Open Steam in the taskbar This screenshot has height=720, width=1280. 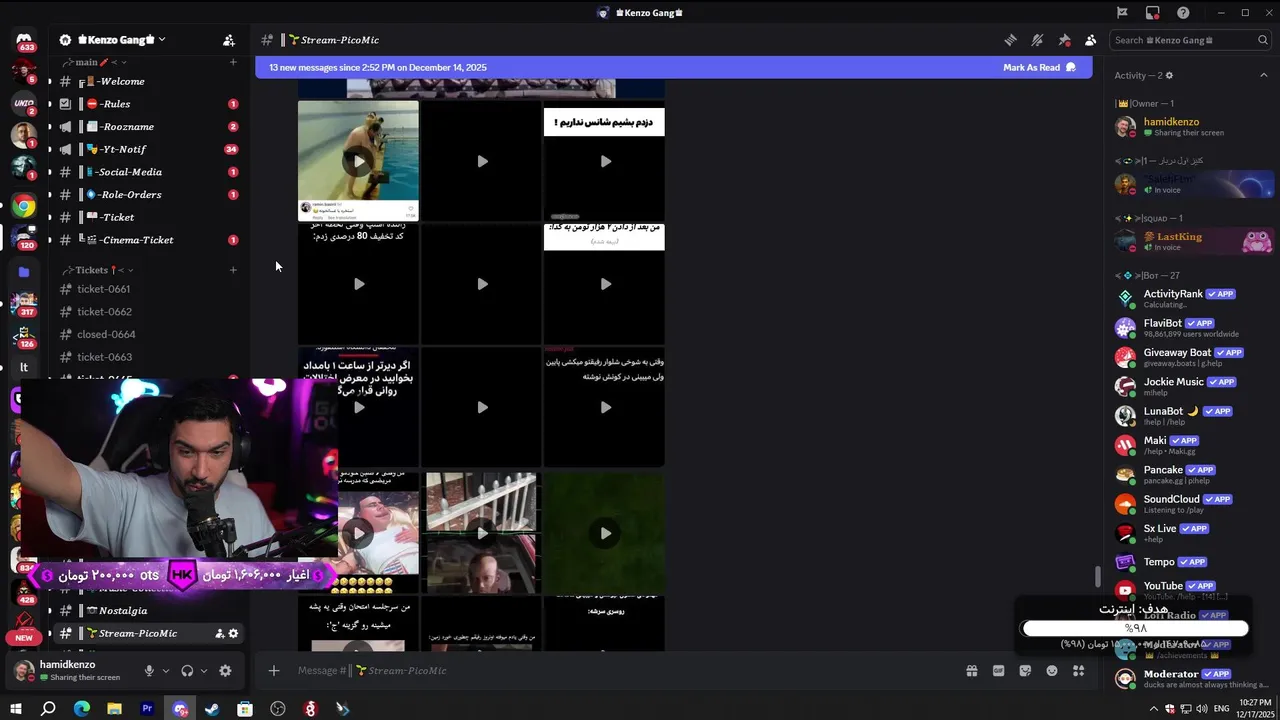tap(212, 709)
